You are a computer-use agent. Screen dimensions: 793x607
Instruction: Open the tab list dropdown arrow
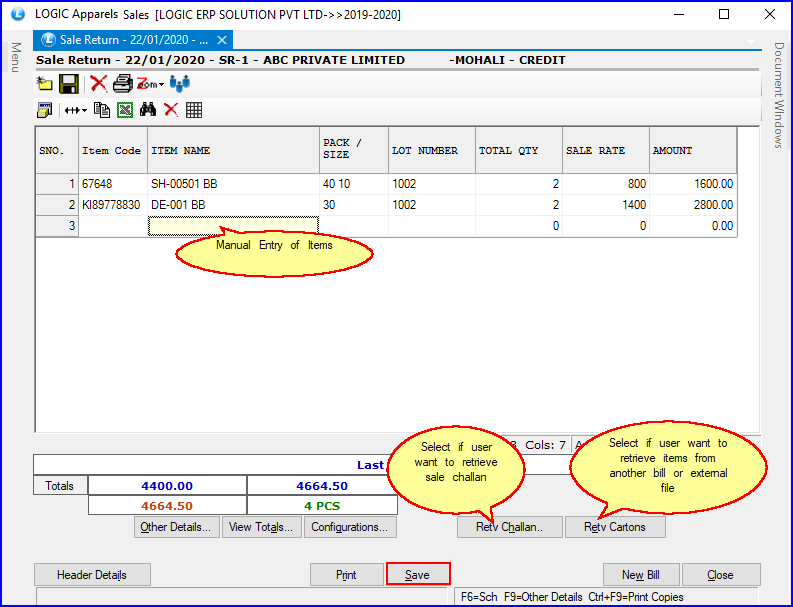click(751, 41)
